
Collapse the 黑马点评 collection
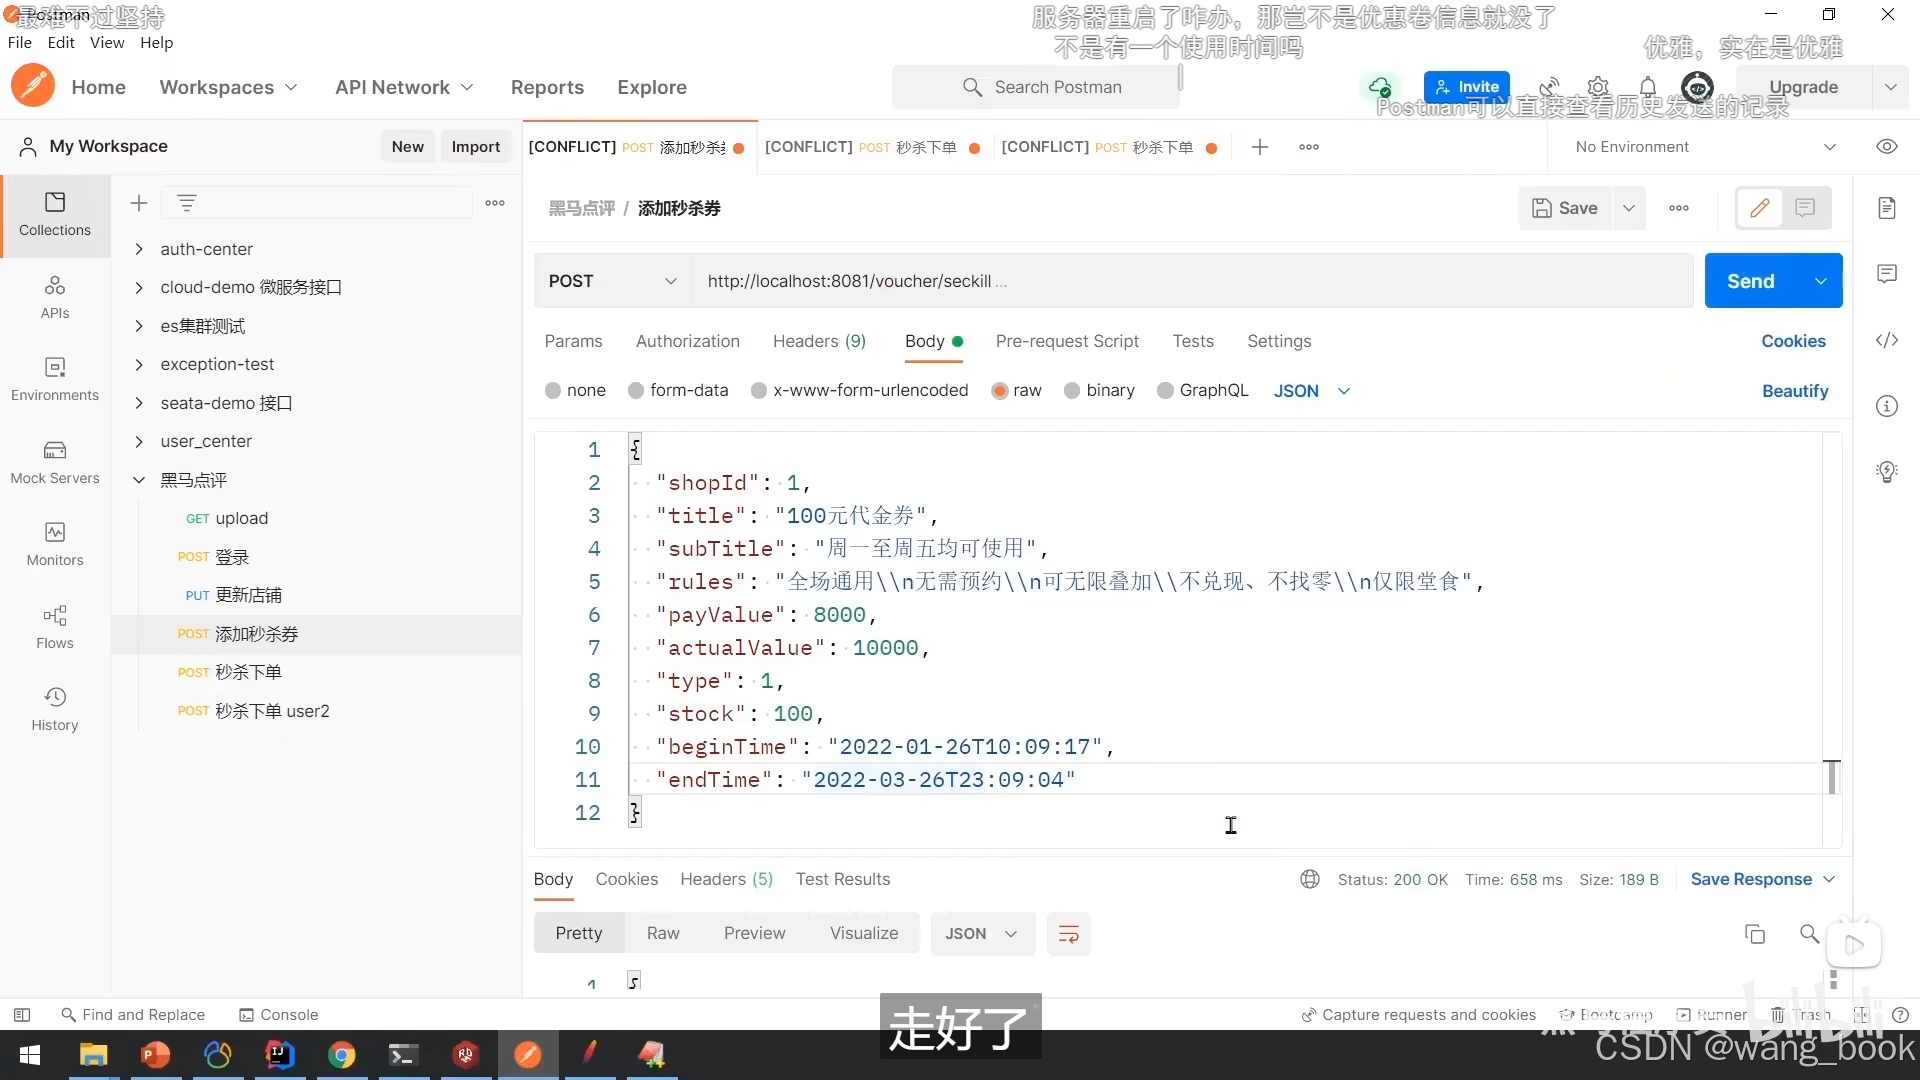click(139, 480)
